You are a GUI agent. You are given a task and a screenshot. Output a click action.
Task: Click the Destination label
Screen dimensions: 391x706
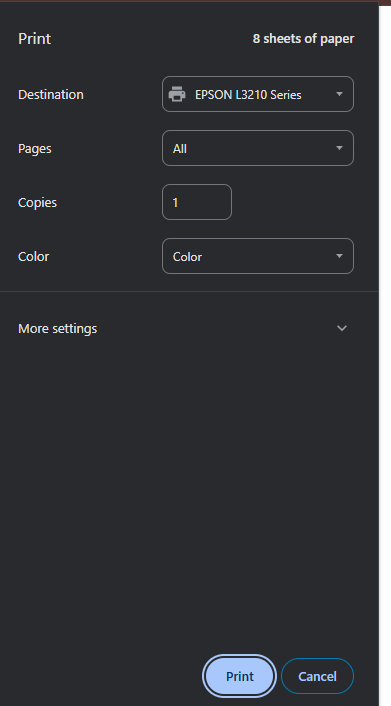(x=51, y=95)
